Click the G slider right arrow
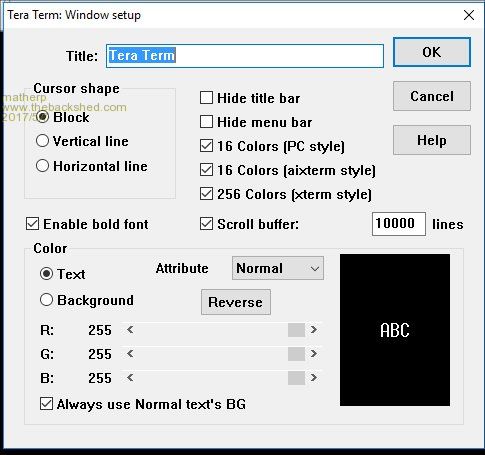Image resolution: width=485 pixels, height=455 pixels. coord(313,354)
